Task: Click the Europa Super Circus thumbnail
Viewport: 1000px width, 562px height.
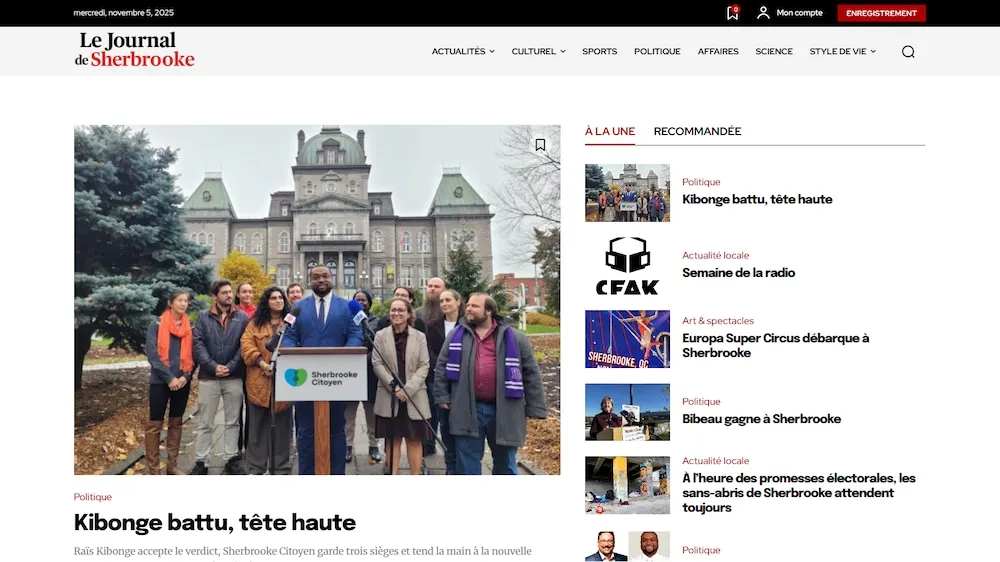Action: (x=627, y=339)
